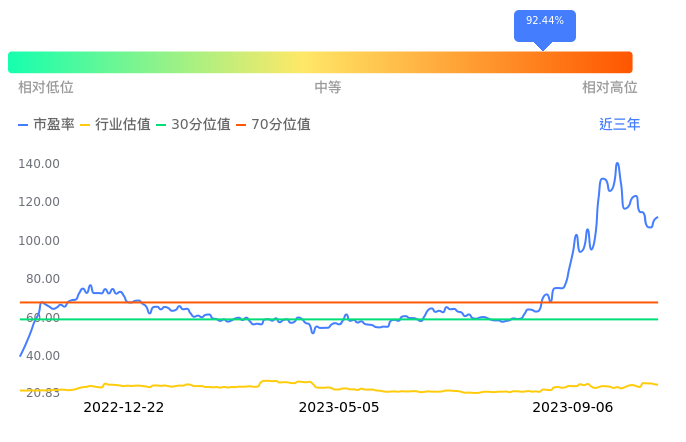
Task: Click the 2023-09-06 date axis label
Action: click(572, 407)
